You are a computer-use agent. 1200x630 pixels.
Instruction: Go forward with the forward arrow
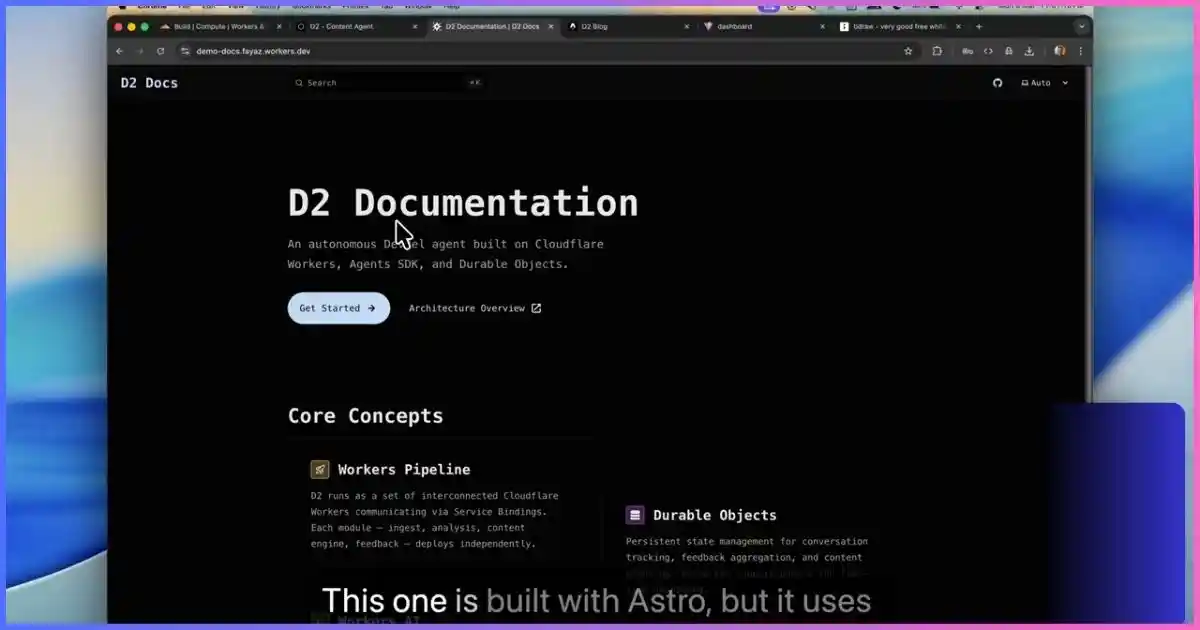coord(140,51)
